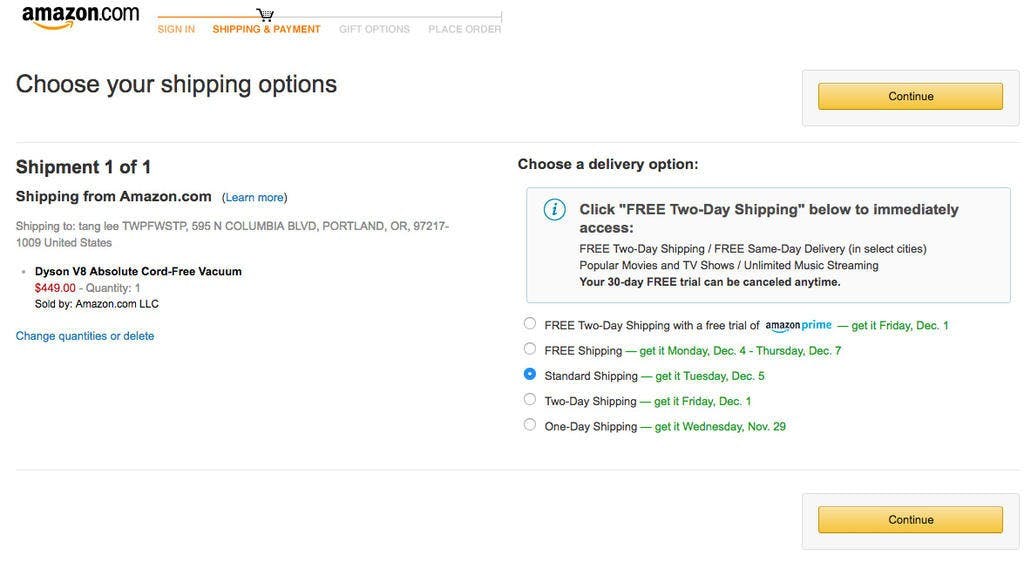1024x562 pixels.
Task: Click the shopping cart progress icon
Action: pos(265,14)
